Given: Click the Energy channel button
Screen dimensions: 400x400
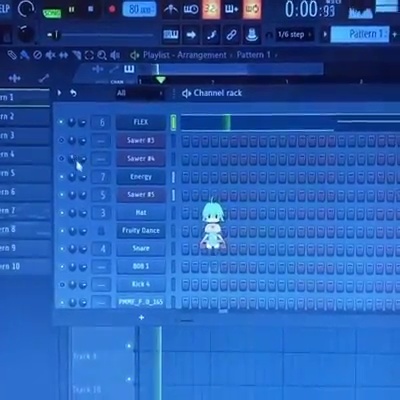Looking at the screenshot, I should (141, 177).
